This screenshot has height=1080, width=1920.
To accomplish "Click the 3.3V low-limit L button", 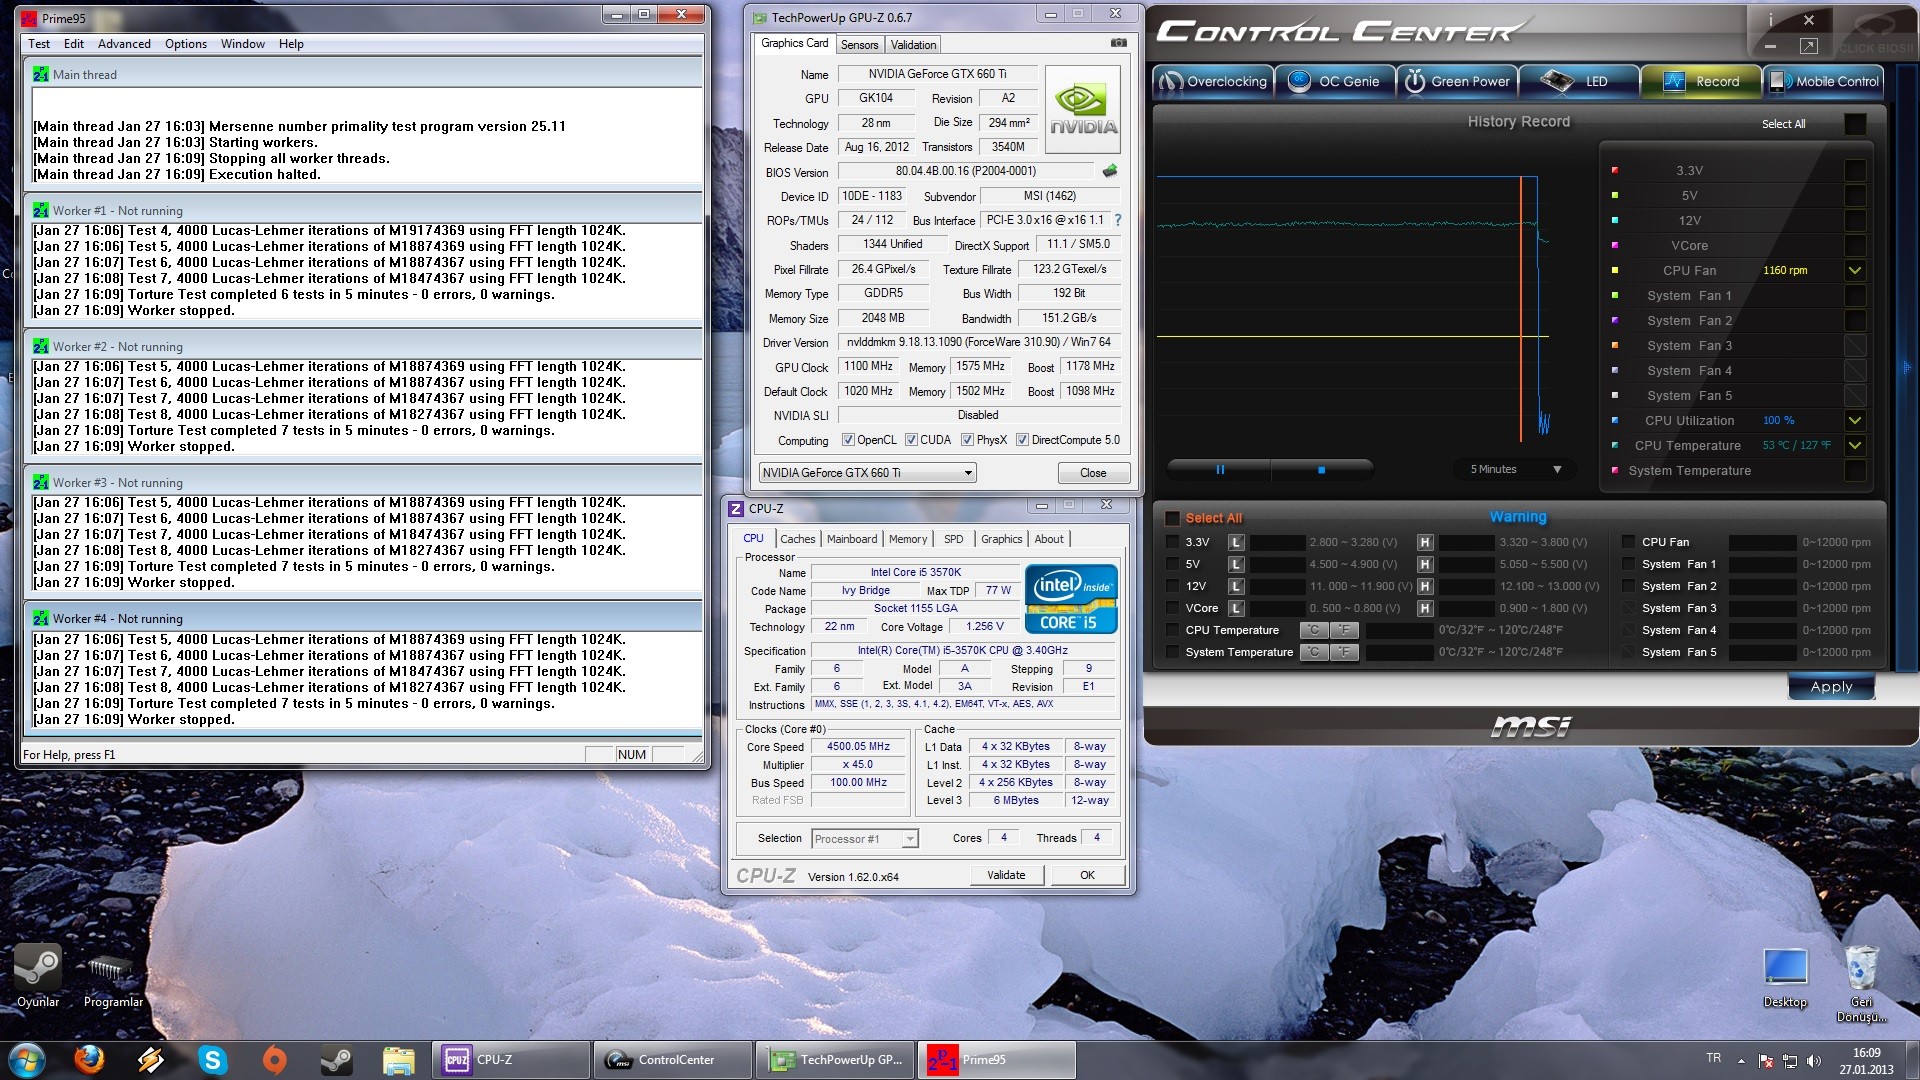I will point(1236,542).
